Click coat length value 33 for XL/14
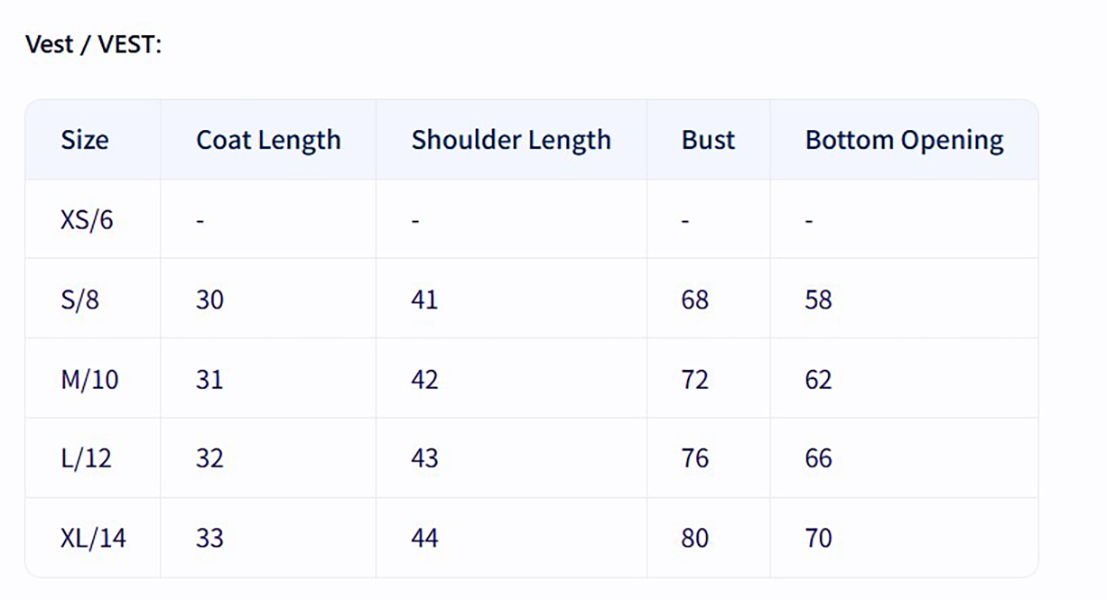This screenshot has height=600, width=1107. [210, 538]
